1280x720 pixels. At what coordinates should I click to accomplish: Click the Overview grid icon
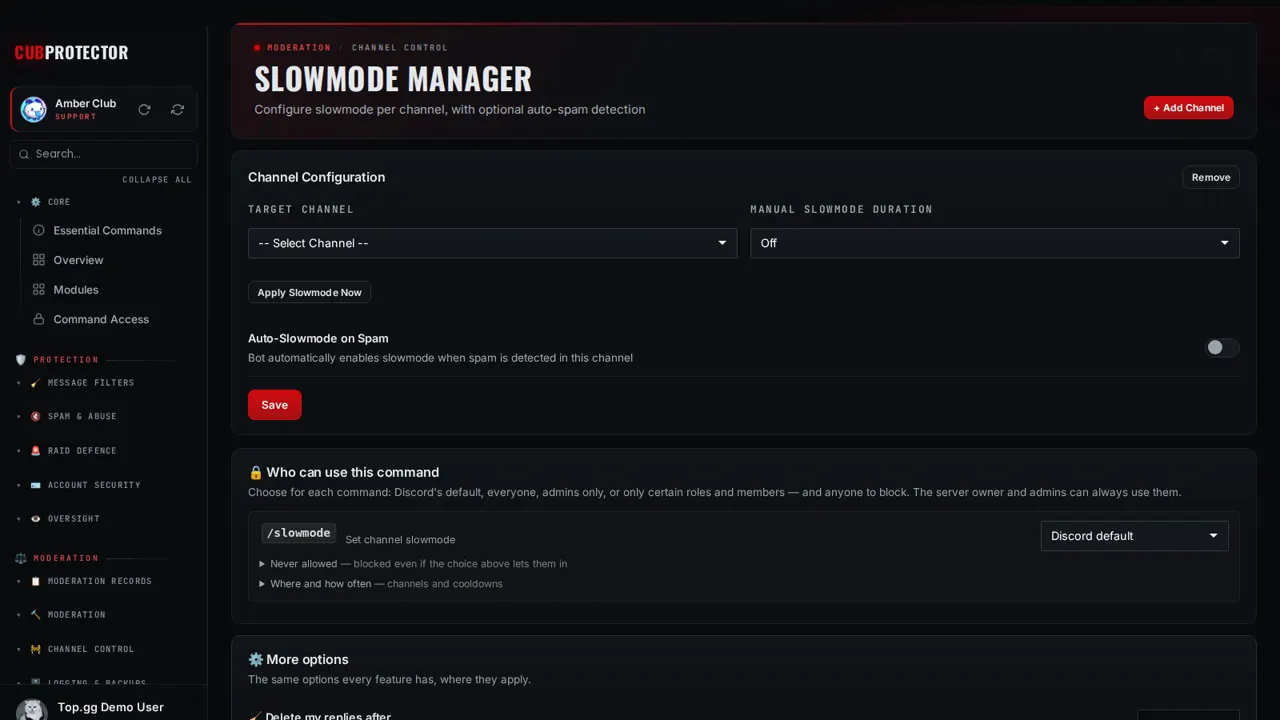(39, 260)
